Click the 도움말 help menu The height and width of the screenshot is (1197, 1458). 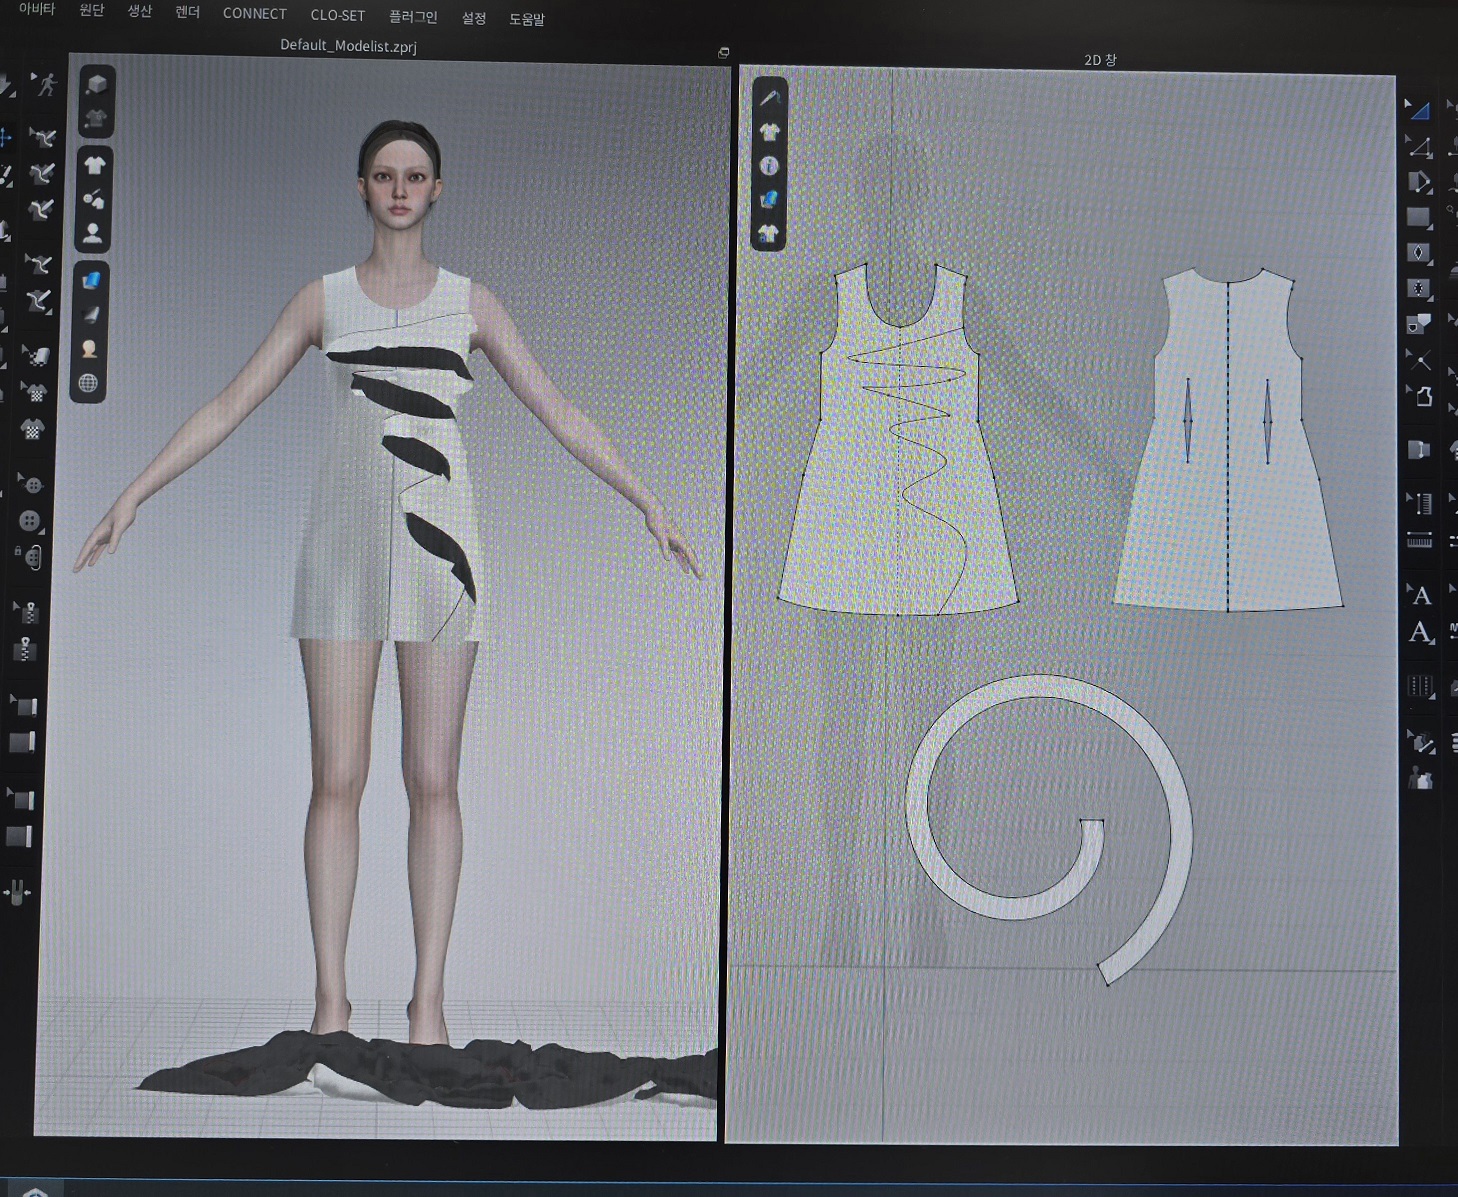526,19
